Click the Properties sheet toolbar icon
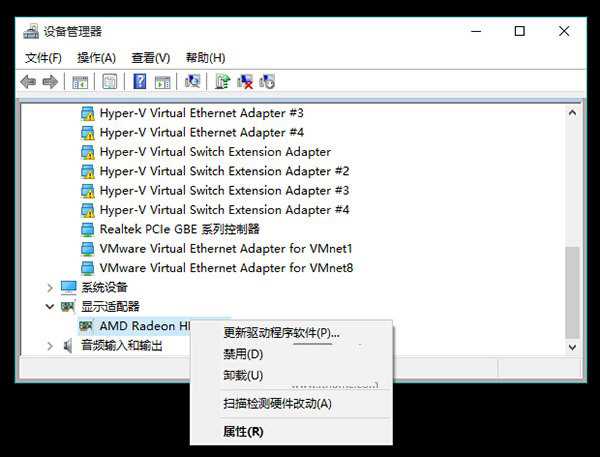This screenshot has height=457, width=600. click(110, 82)
